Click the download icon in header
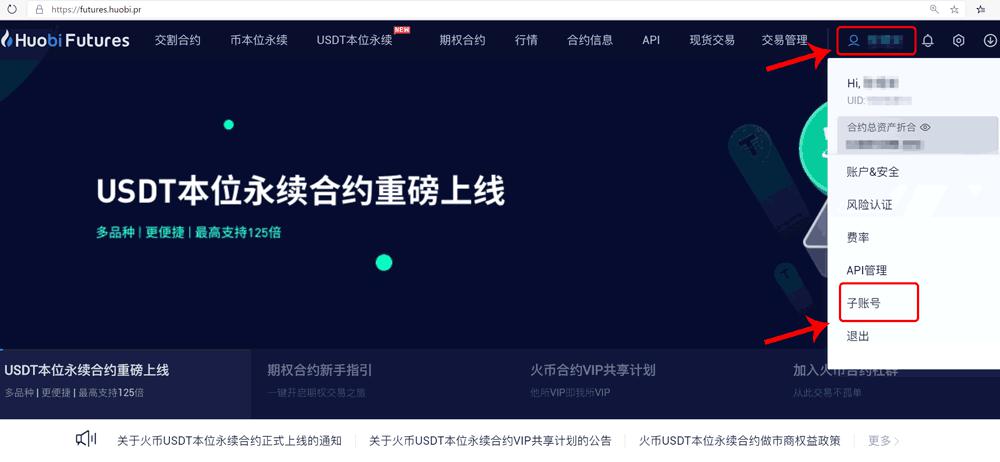The image size is (1000, 462). [990, 40]
